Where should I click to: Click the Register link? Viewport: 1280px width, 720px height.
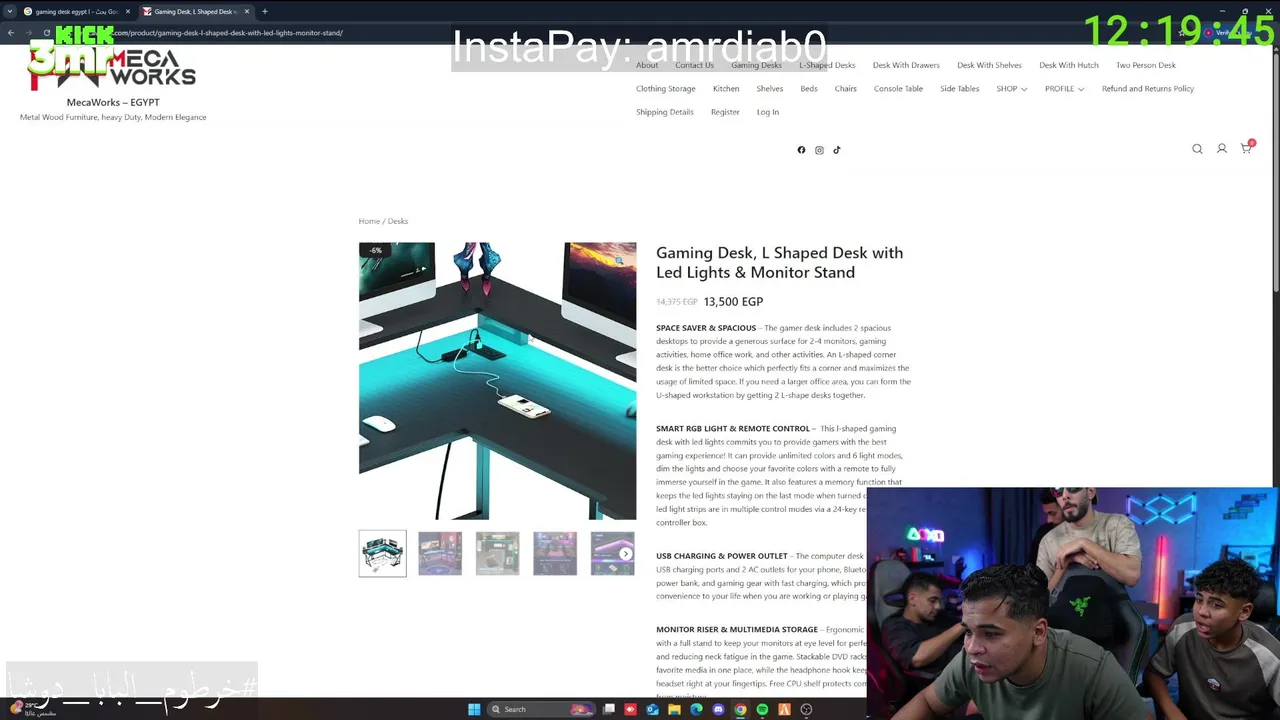coord(725,112)
